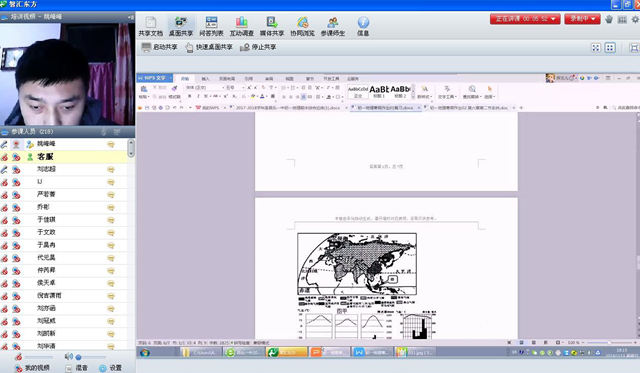The image size is (640, 373).
Task: Show the 参课师生 participants icon
Action: pos(333,27)
